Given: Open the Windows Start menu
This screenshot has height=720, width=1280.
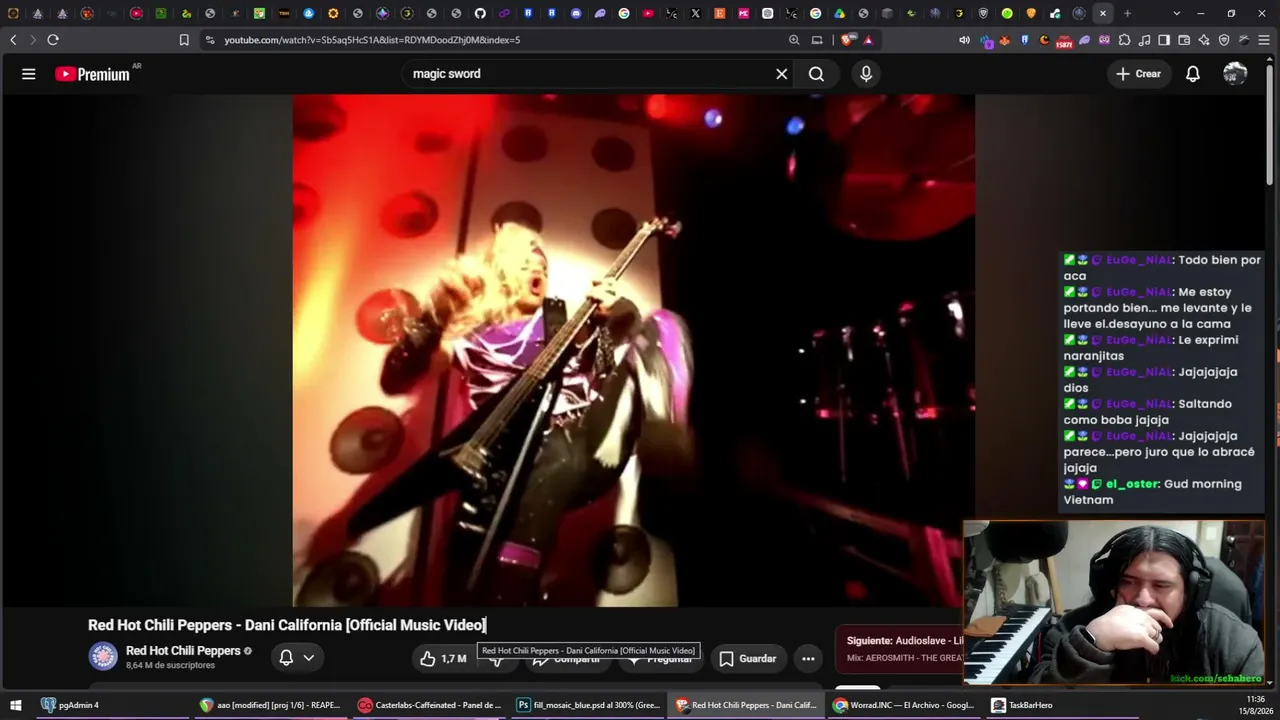Looking at the screenshot, I should point(15,705).
